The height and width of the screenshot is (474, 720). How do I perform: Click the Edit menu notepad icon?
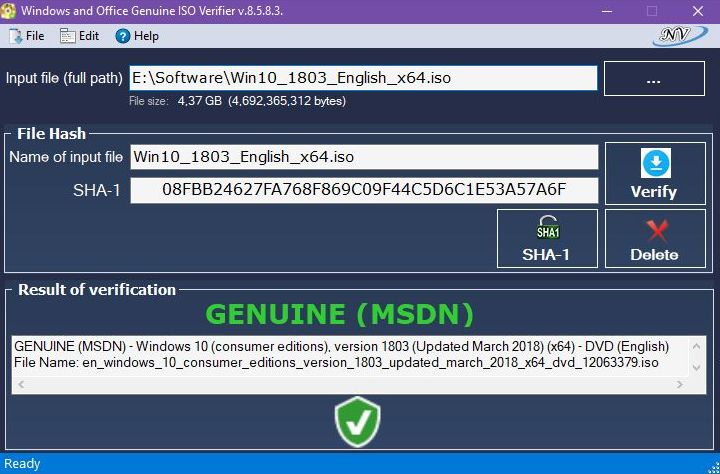coord(67,36)
